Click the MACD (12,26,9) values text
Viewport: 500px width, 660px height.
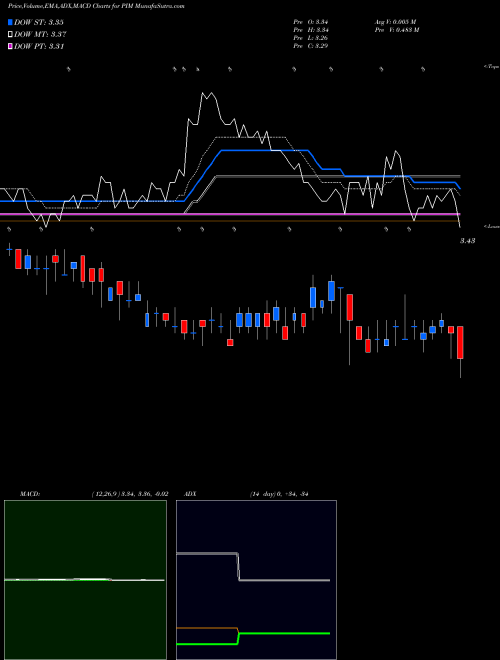[130, 494]
